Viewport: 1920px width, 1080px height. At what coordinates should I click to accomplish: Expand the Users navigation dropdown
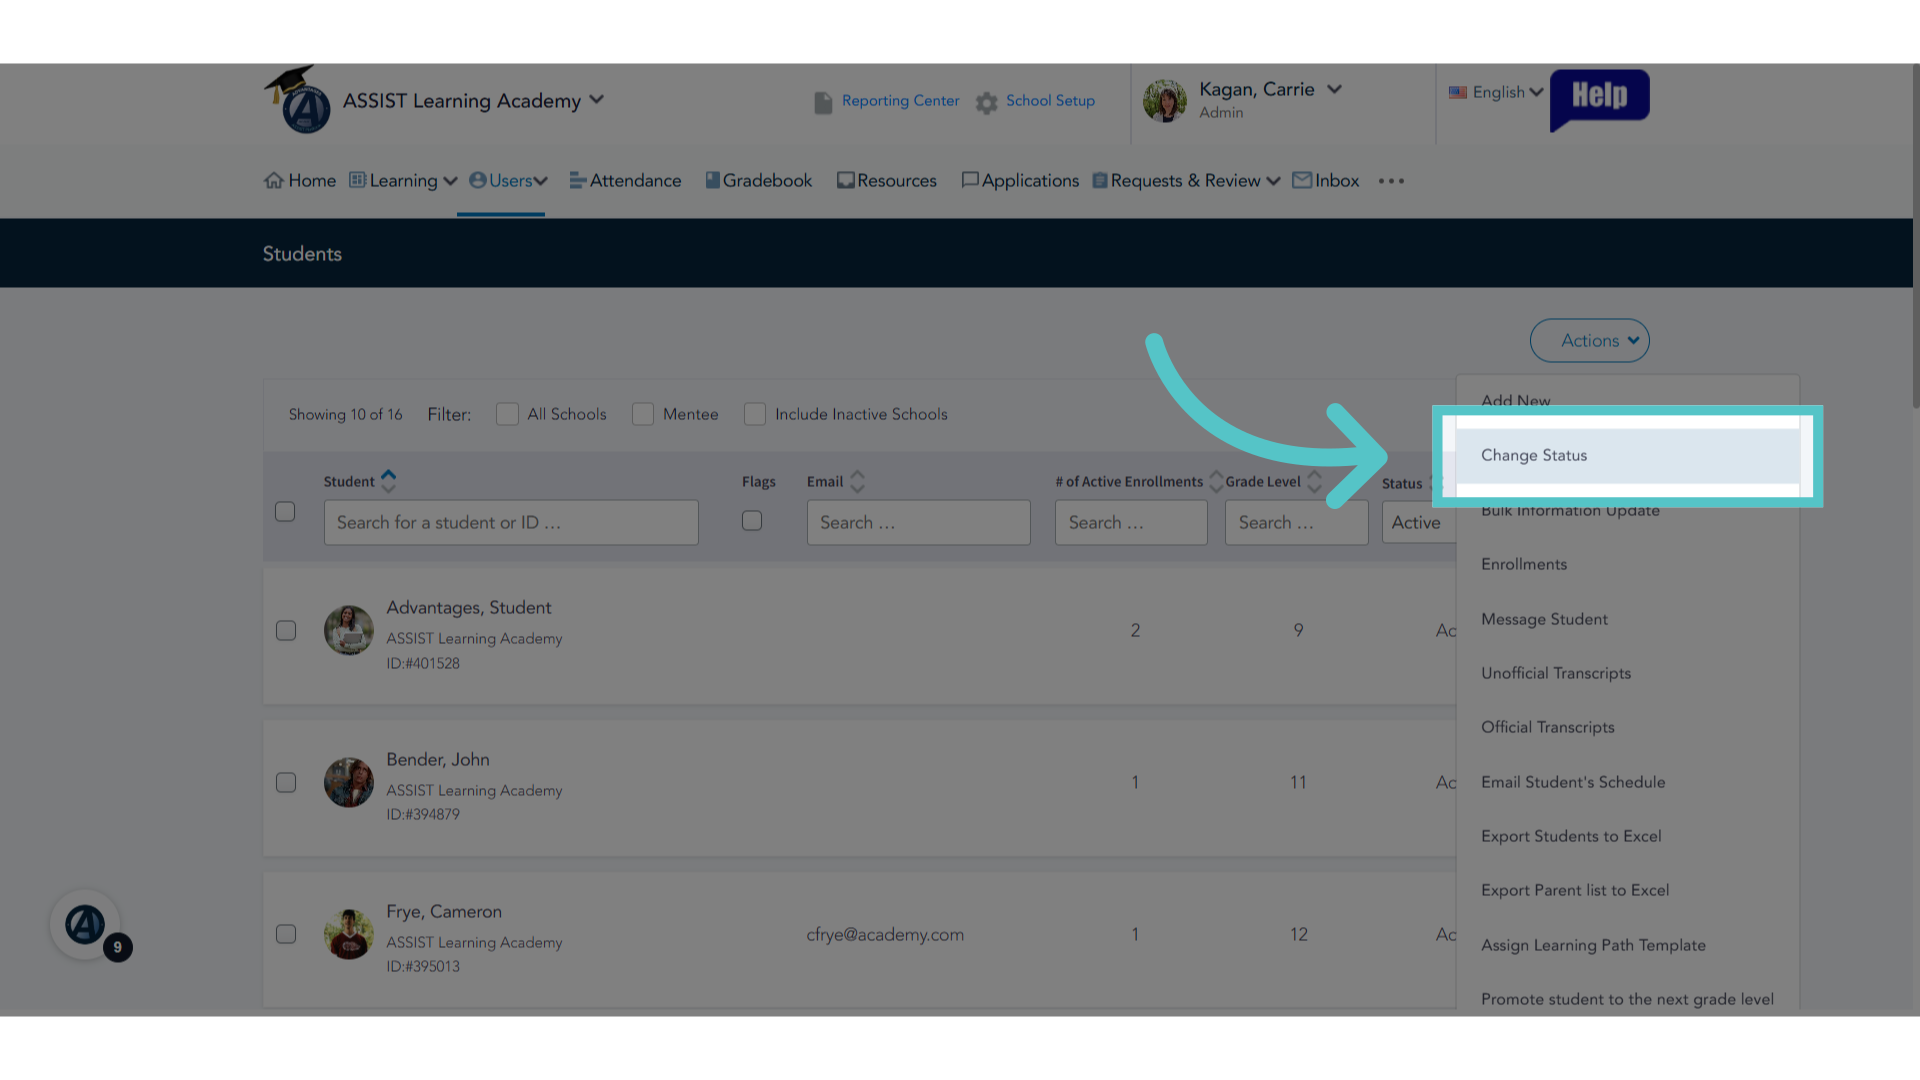click(541, 181)
